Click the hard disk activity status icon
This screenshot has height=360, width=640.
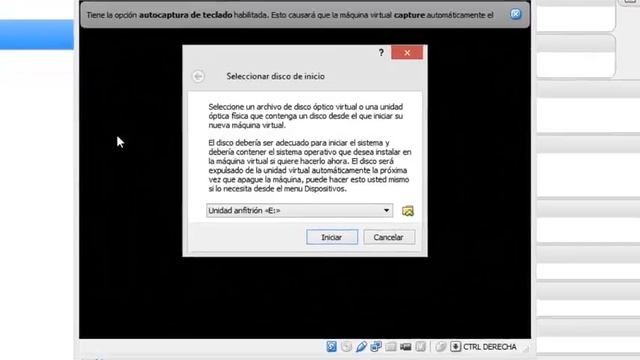coord(331,347)
